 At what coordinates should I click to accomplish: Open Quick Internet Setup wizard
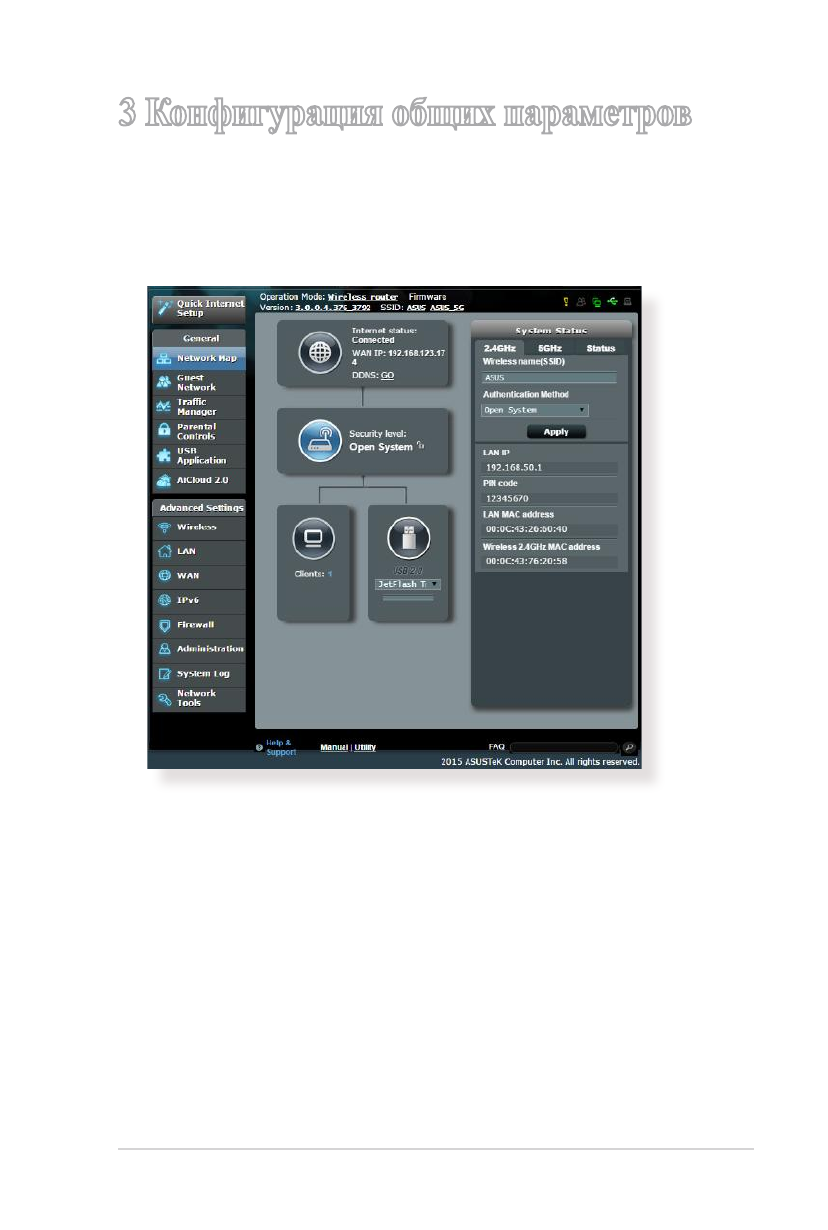point(198,308)
